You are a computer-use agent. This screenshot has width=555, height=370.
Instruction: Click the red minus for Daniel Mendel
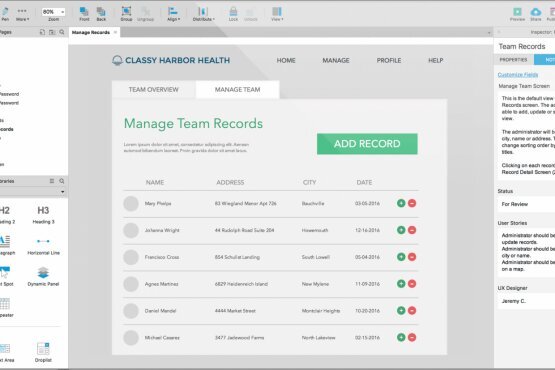pyautogui.click(x=412, y=311)
